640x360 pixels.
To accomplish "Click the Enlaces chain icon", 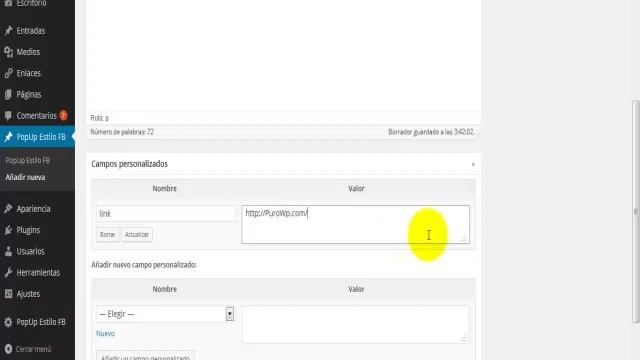I will [8, 73].
